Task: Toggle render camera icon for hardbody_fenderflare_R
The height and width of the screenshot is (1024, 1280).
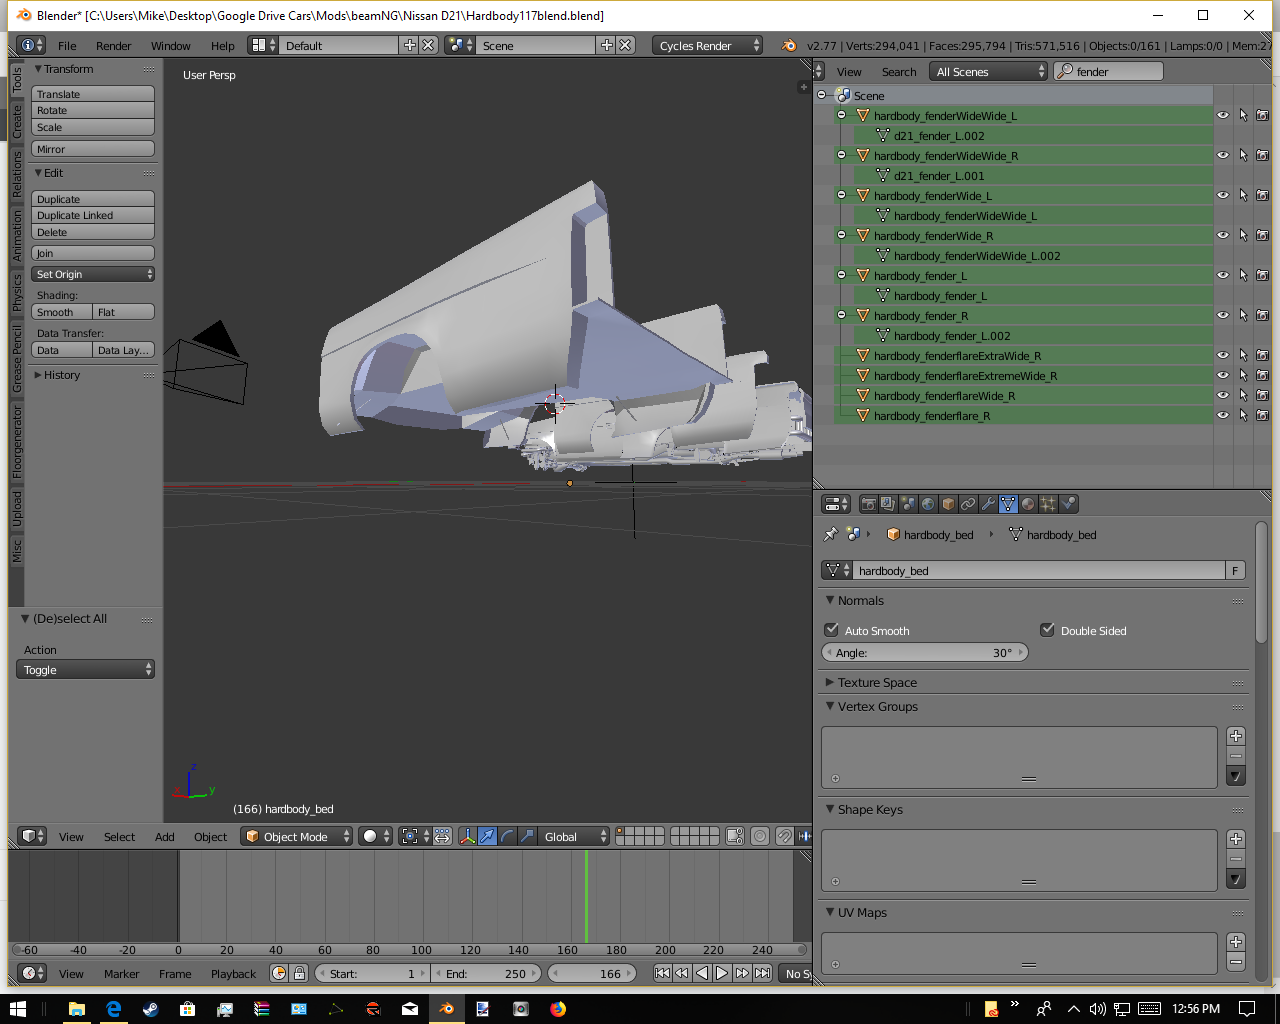Action: (1262, 415)
